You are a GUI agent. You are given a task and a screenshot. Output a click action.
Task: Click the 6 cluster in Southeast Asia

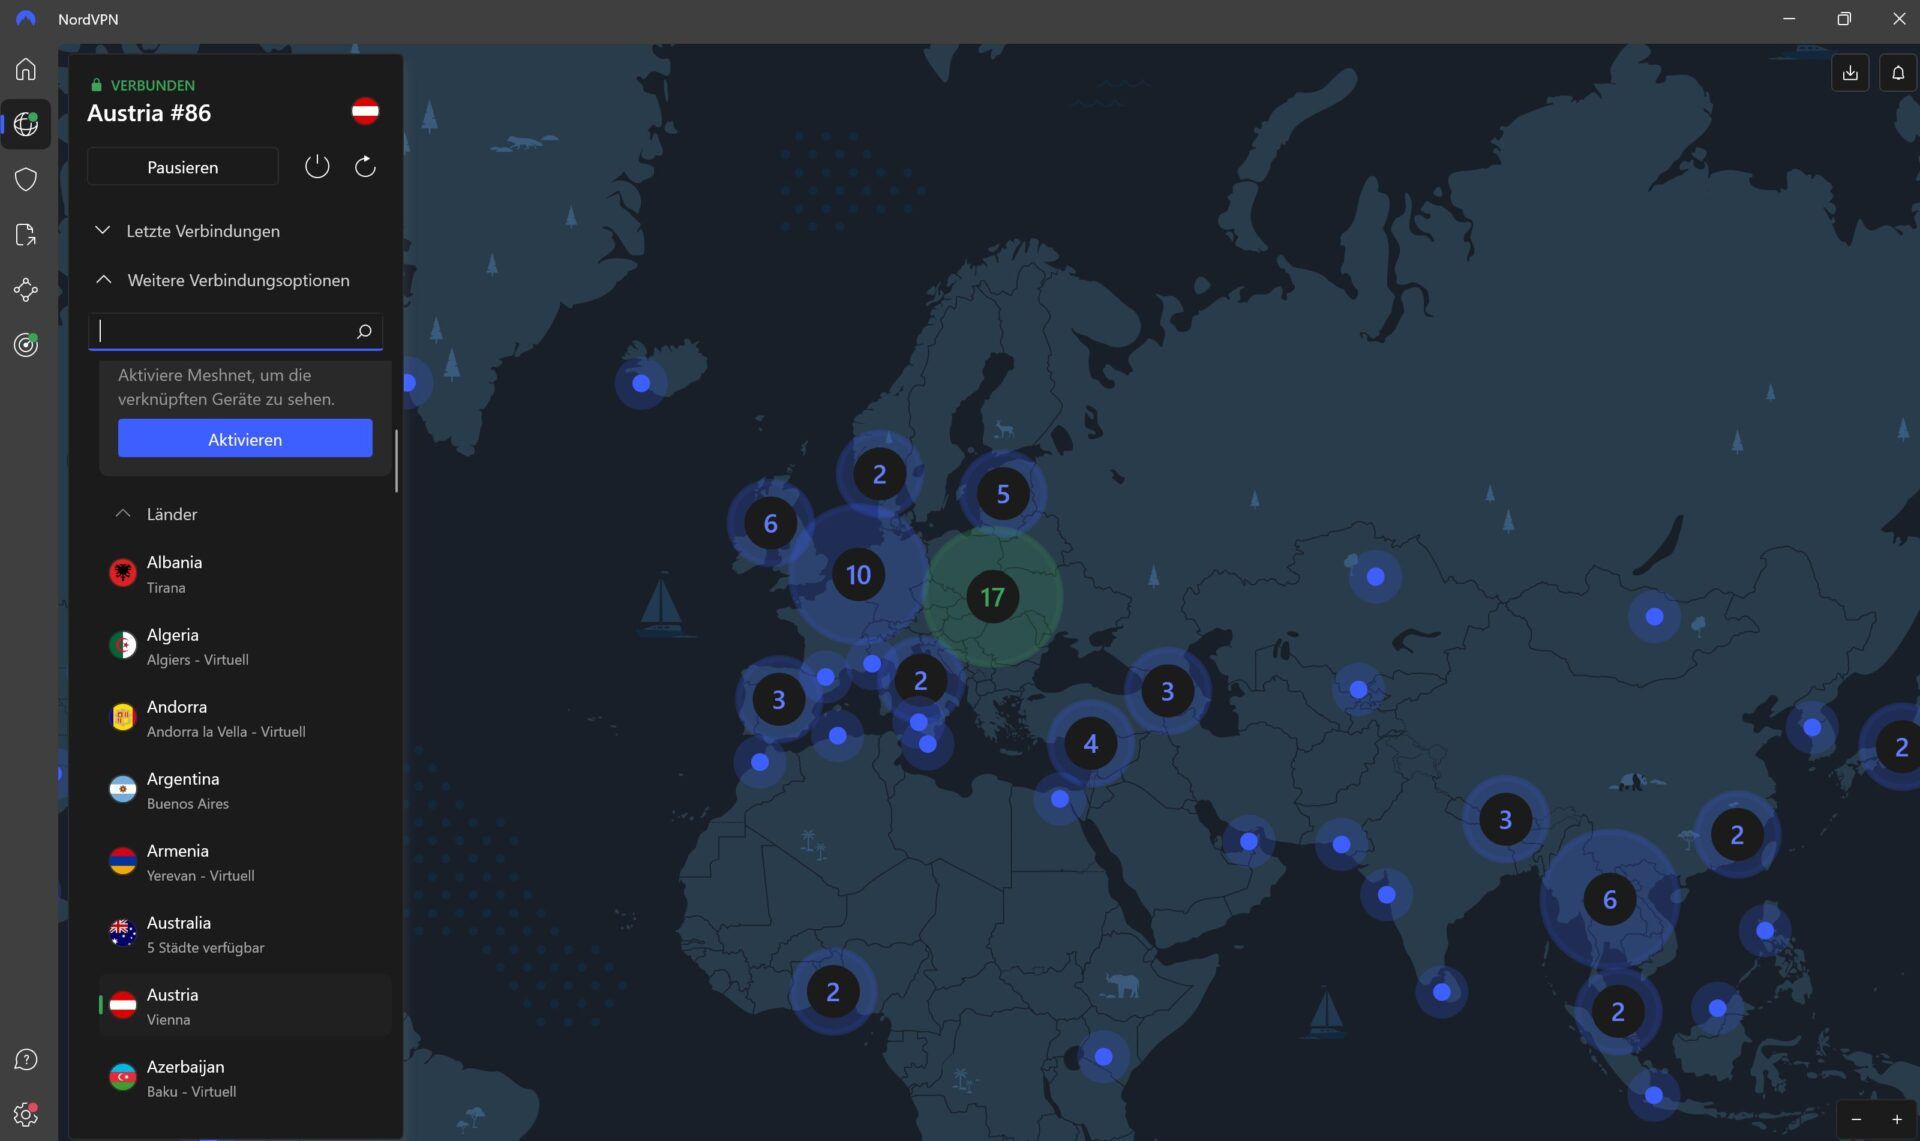pos(1610,900)
